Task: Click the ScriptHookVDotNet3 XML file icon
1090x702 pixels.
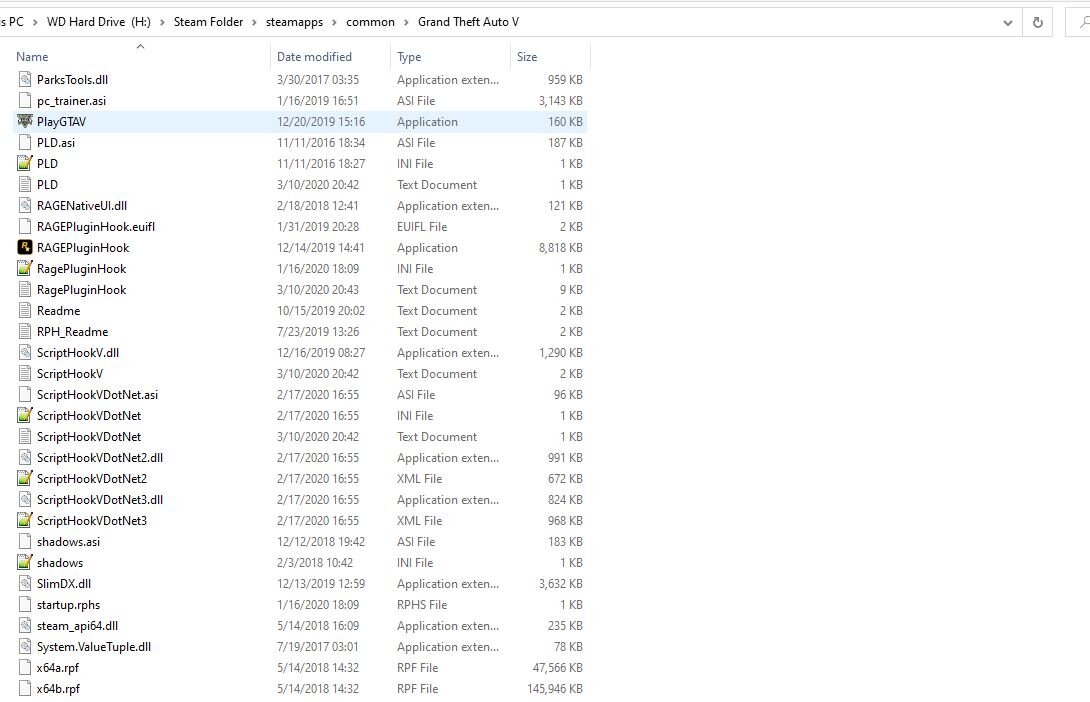Action: tap(25, 521)
